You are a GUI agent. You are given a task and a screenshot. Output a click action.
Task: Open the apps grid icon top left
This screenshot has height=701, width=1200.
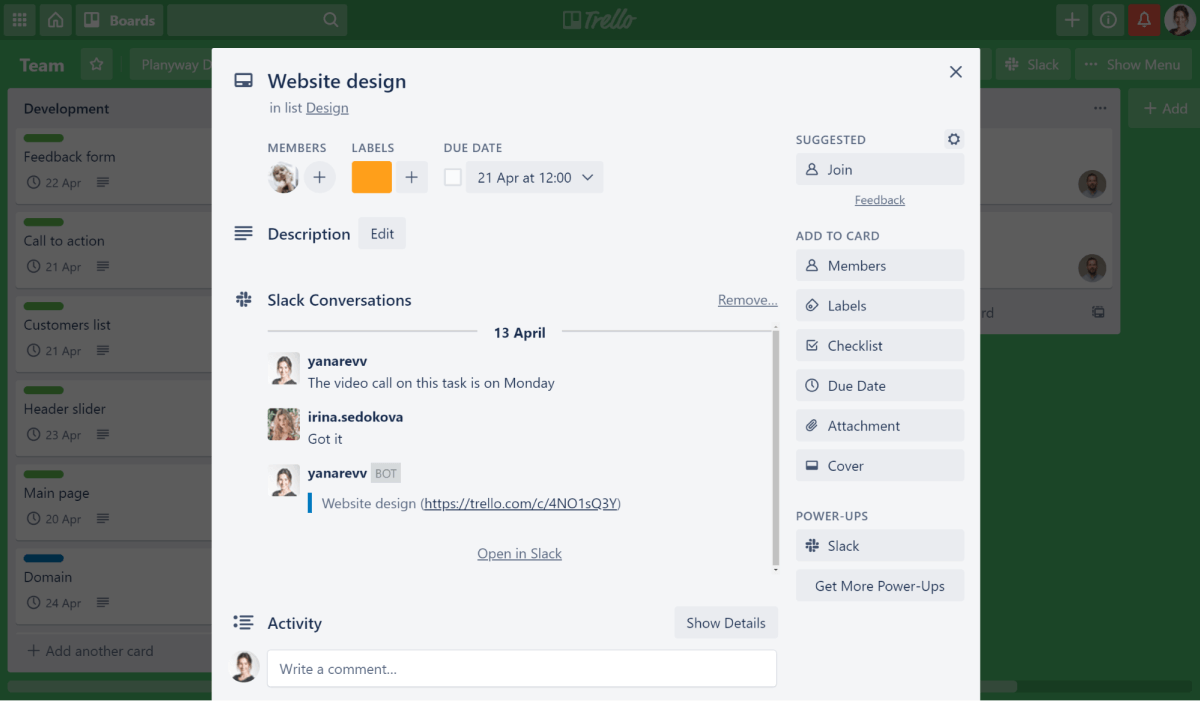19,19
